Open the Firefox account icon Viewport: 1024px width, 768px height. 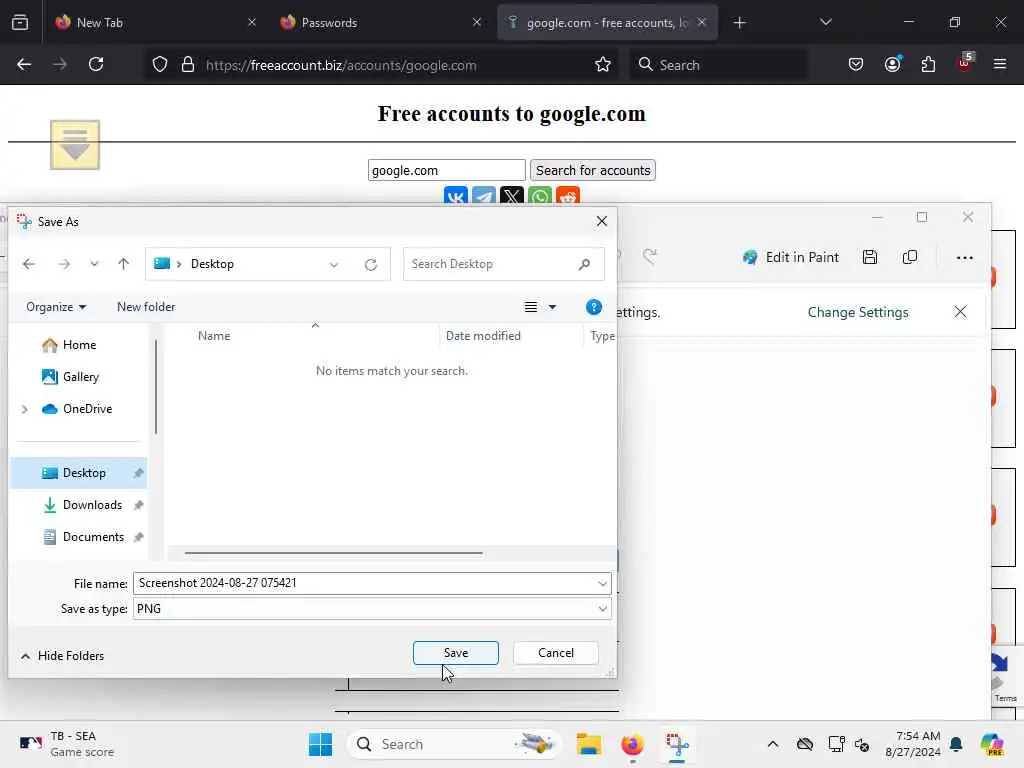pos(892,64)
